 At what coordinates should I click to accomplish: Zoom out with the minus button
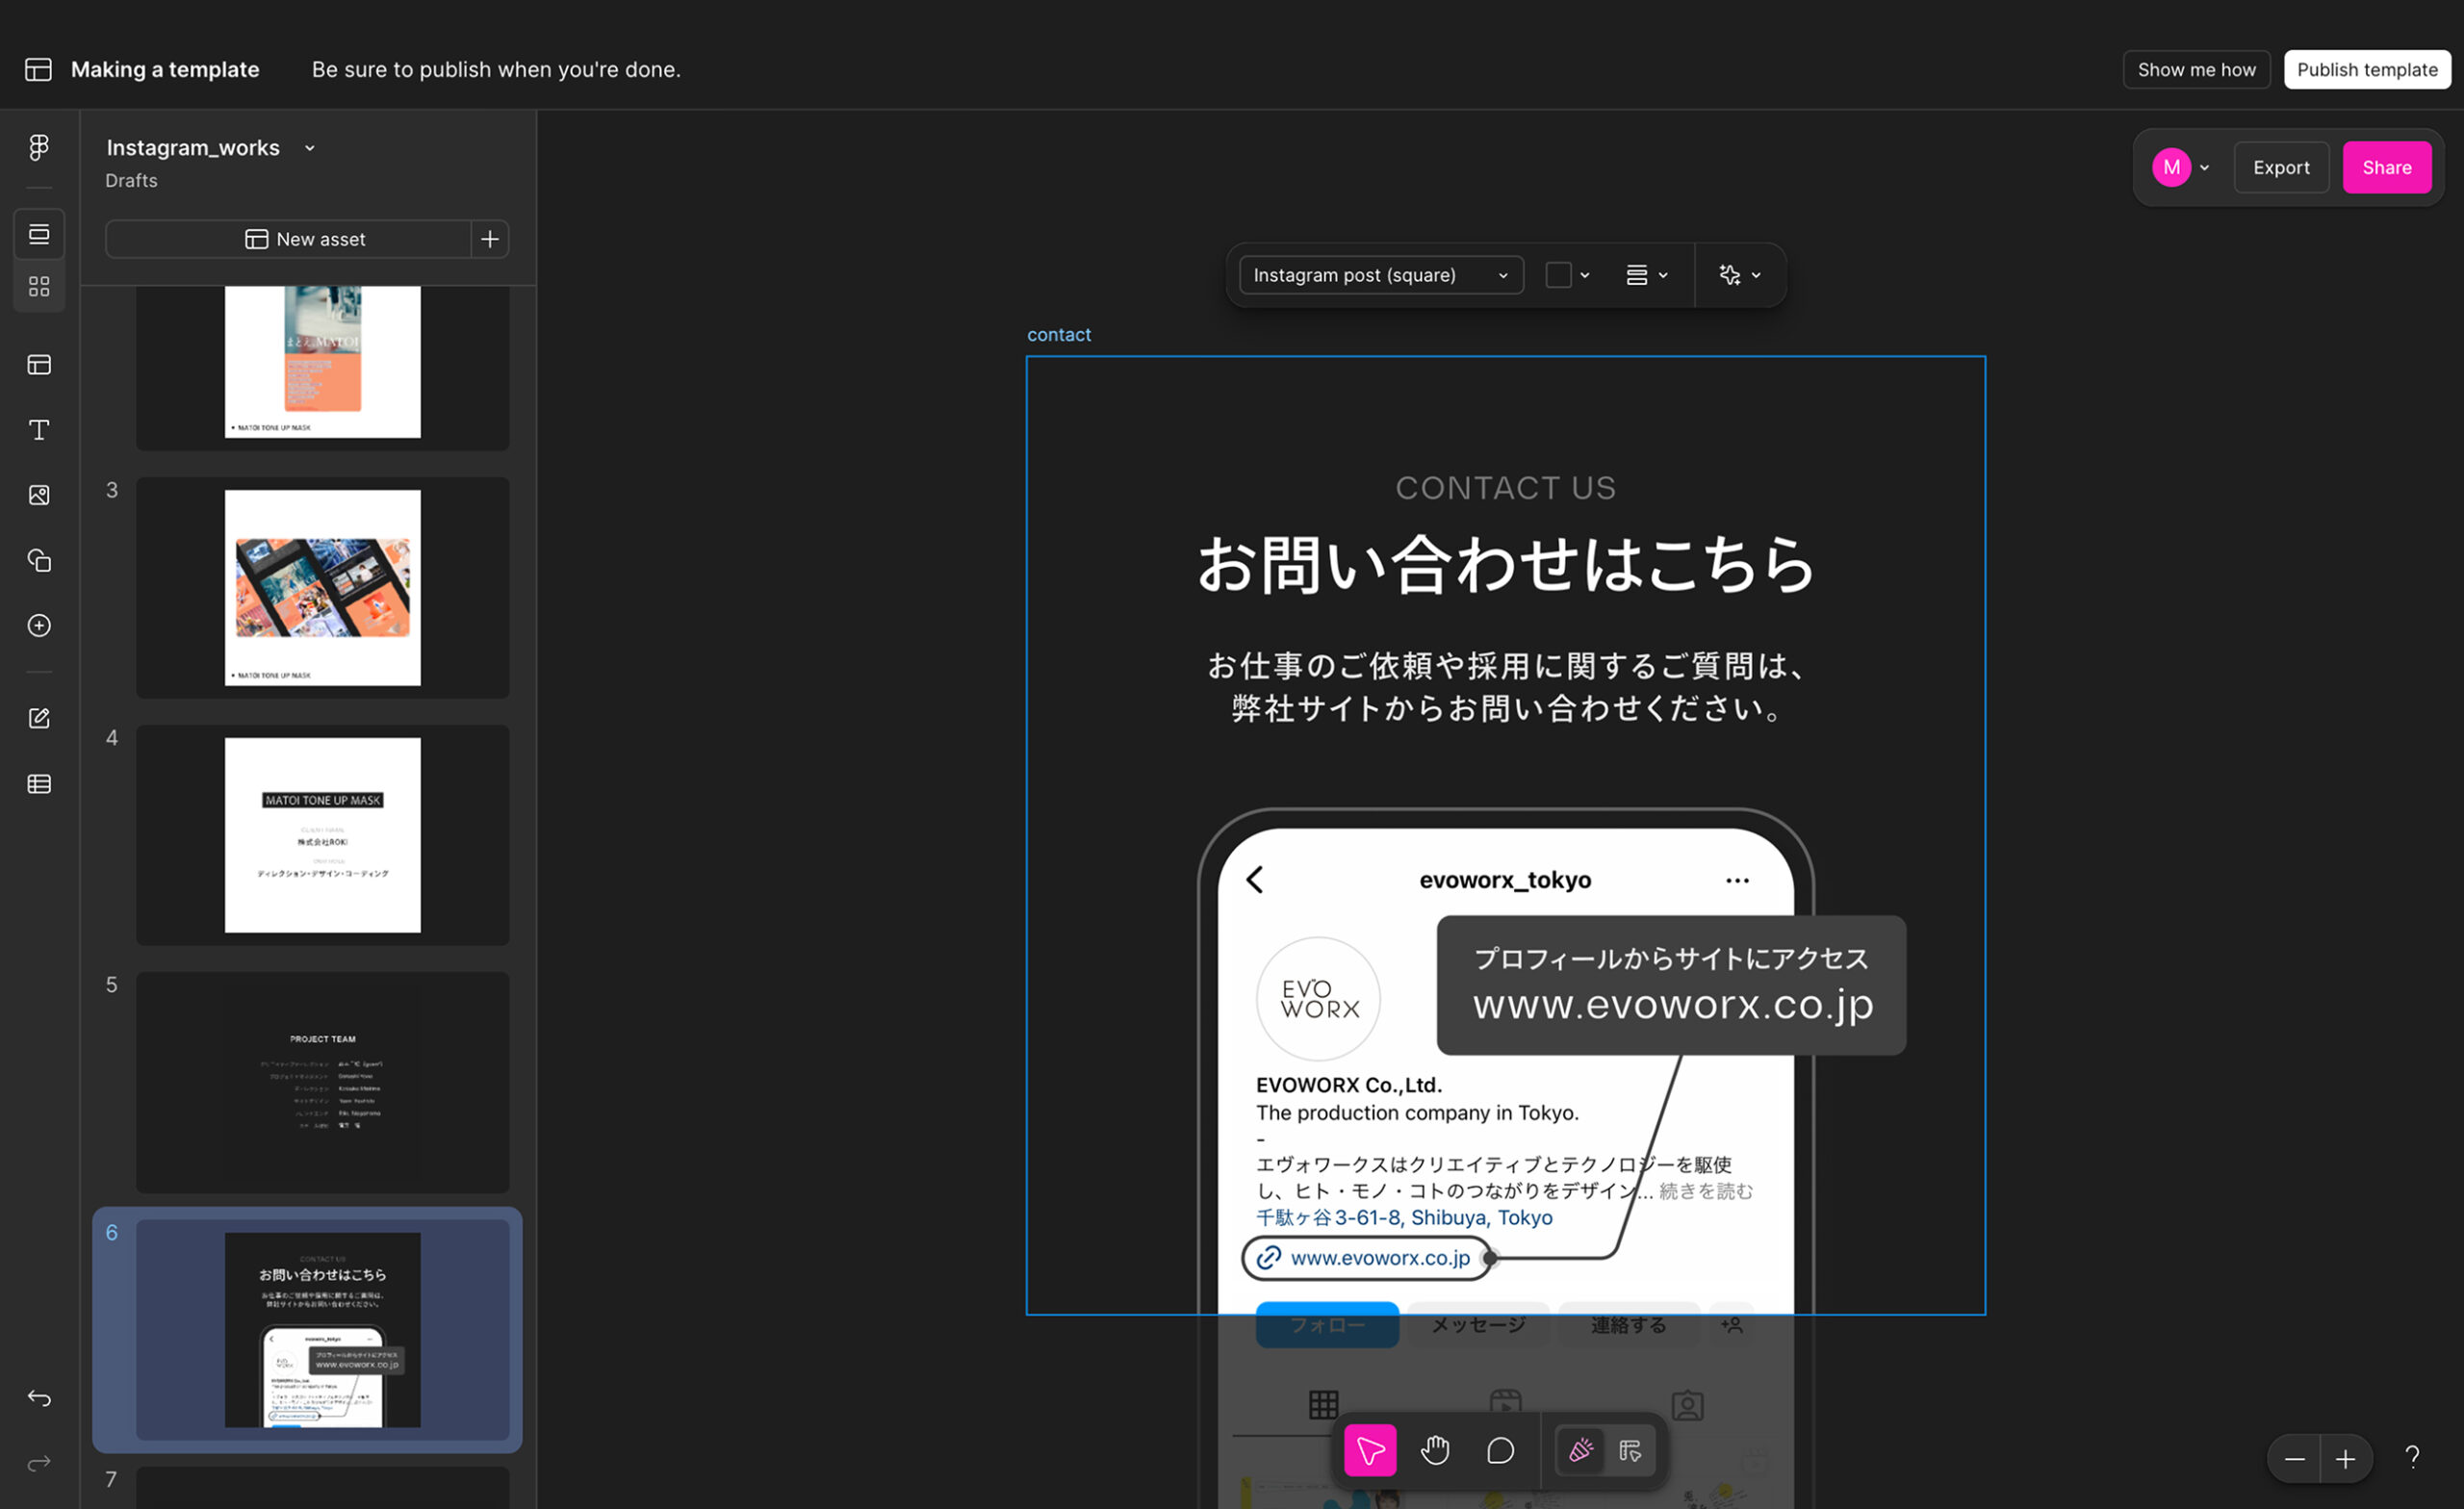pos(2294,1460)
